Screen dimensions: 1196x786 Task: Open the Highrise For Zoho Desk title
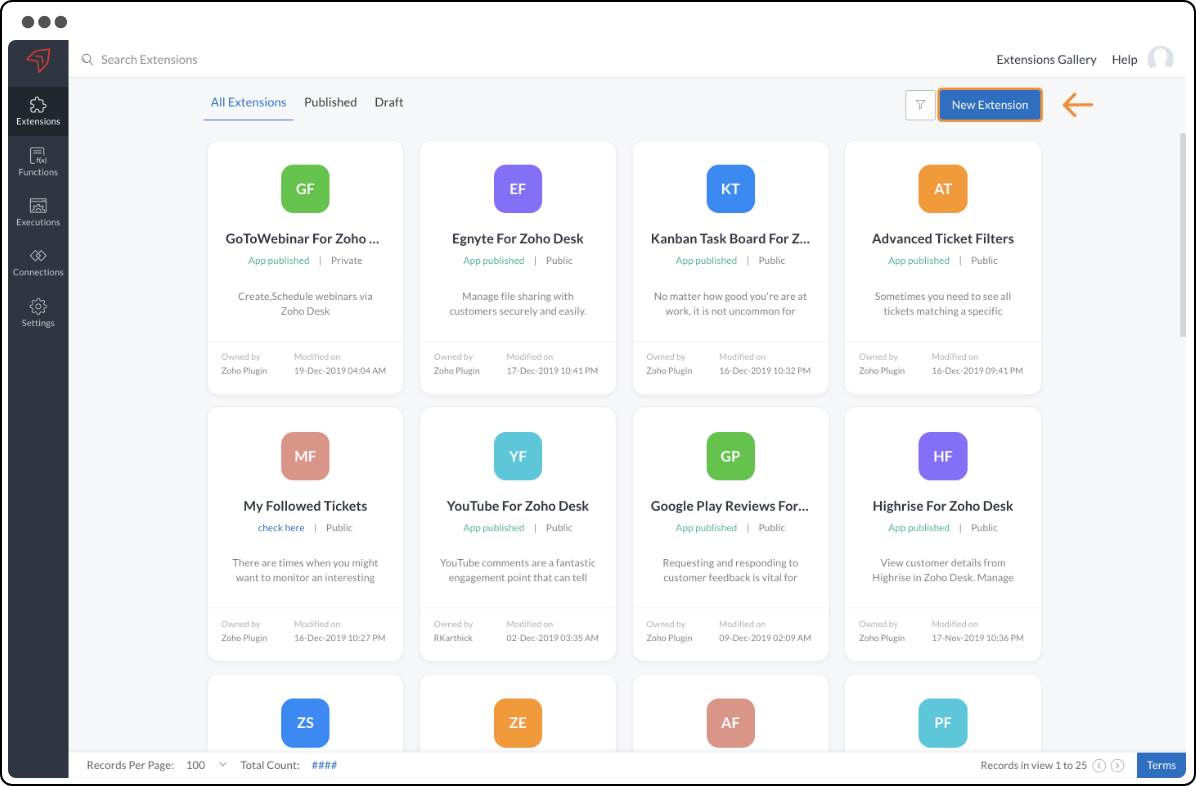(943, 506)
